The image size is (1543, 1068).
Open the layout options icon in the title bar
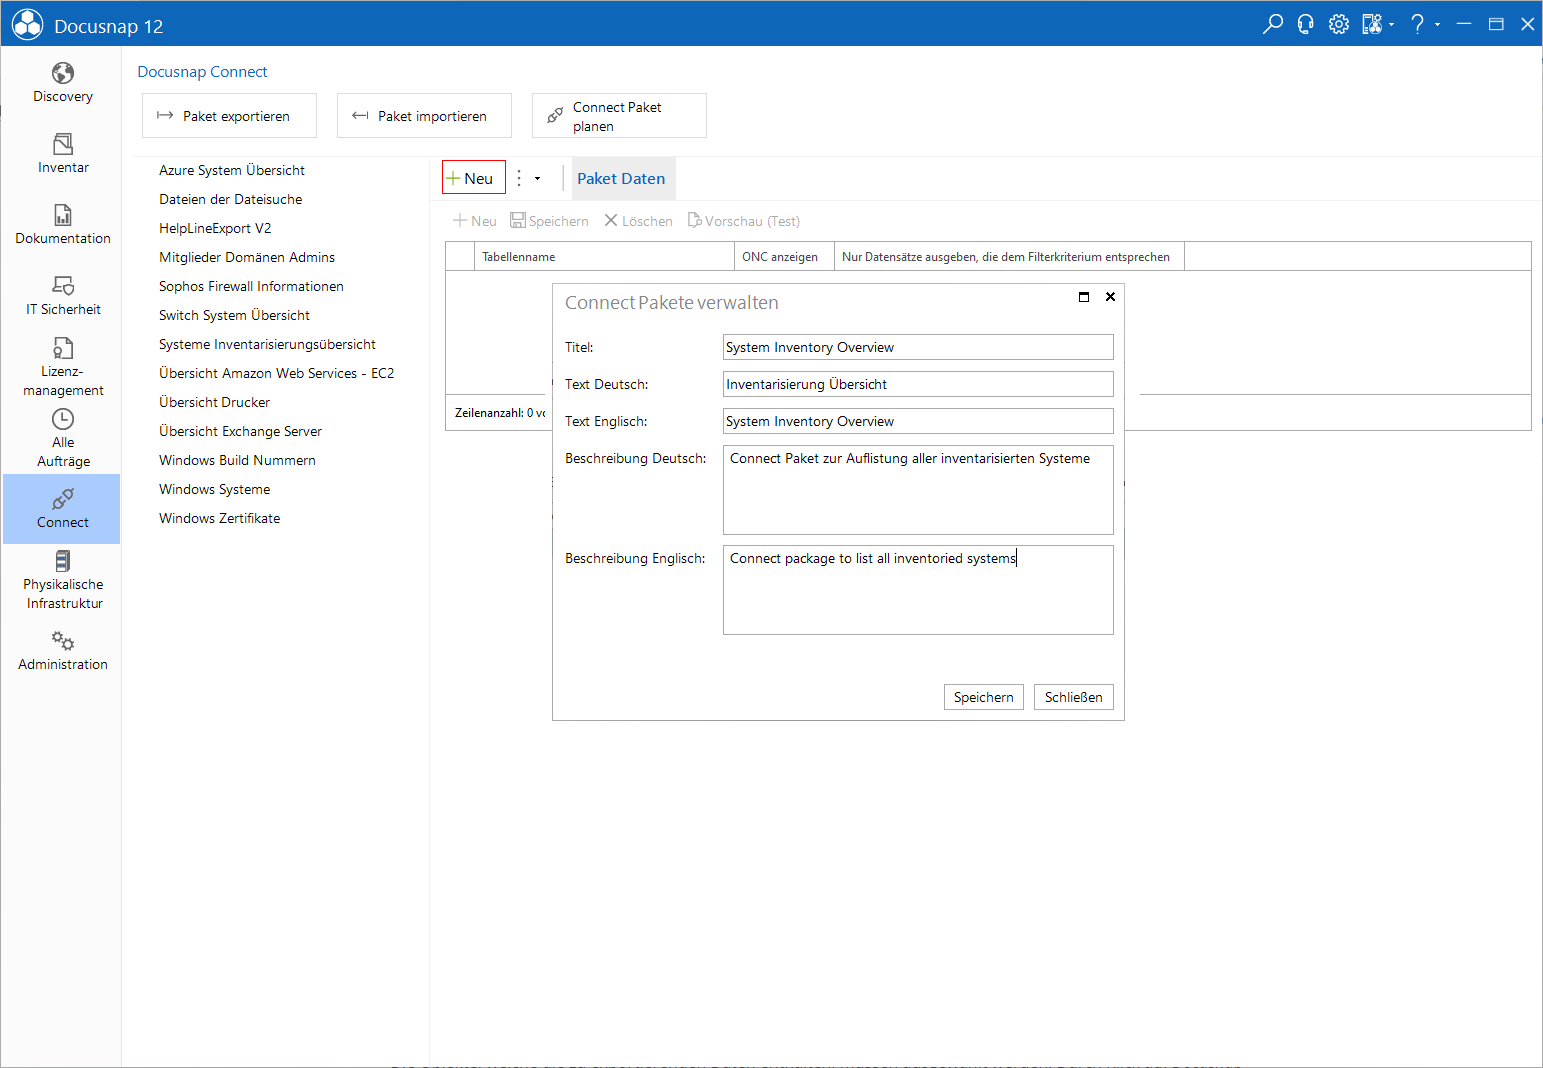click(x=1377, y=24)
